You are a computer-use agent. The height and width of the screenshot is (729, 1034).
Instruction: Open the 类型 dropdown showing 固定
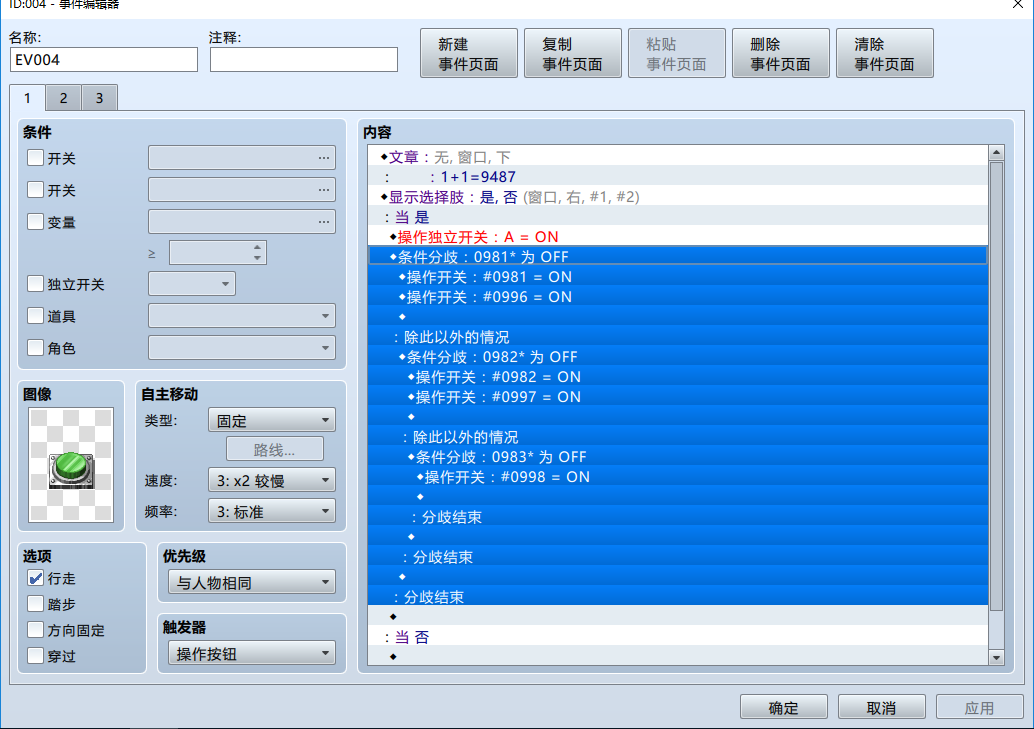coord(272,420)
